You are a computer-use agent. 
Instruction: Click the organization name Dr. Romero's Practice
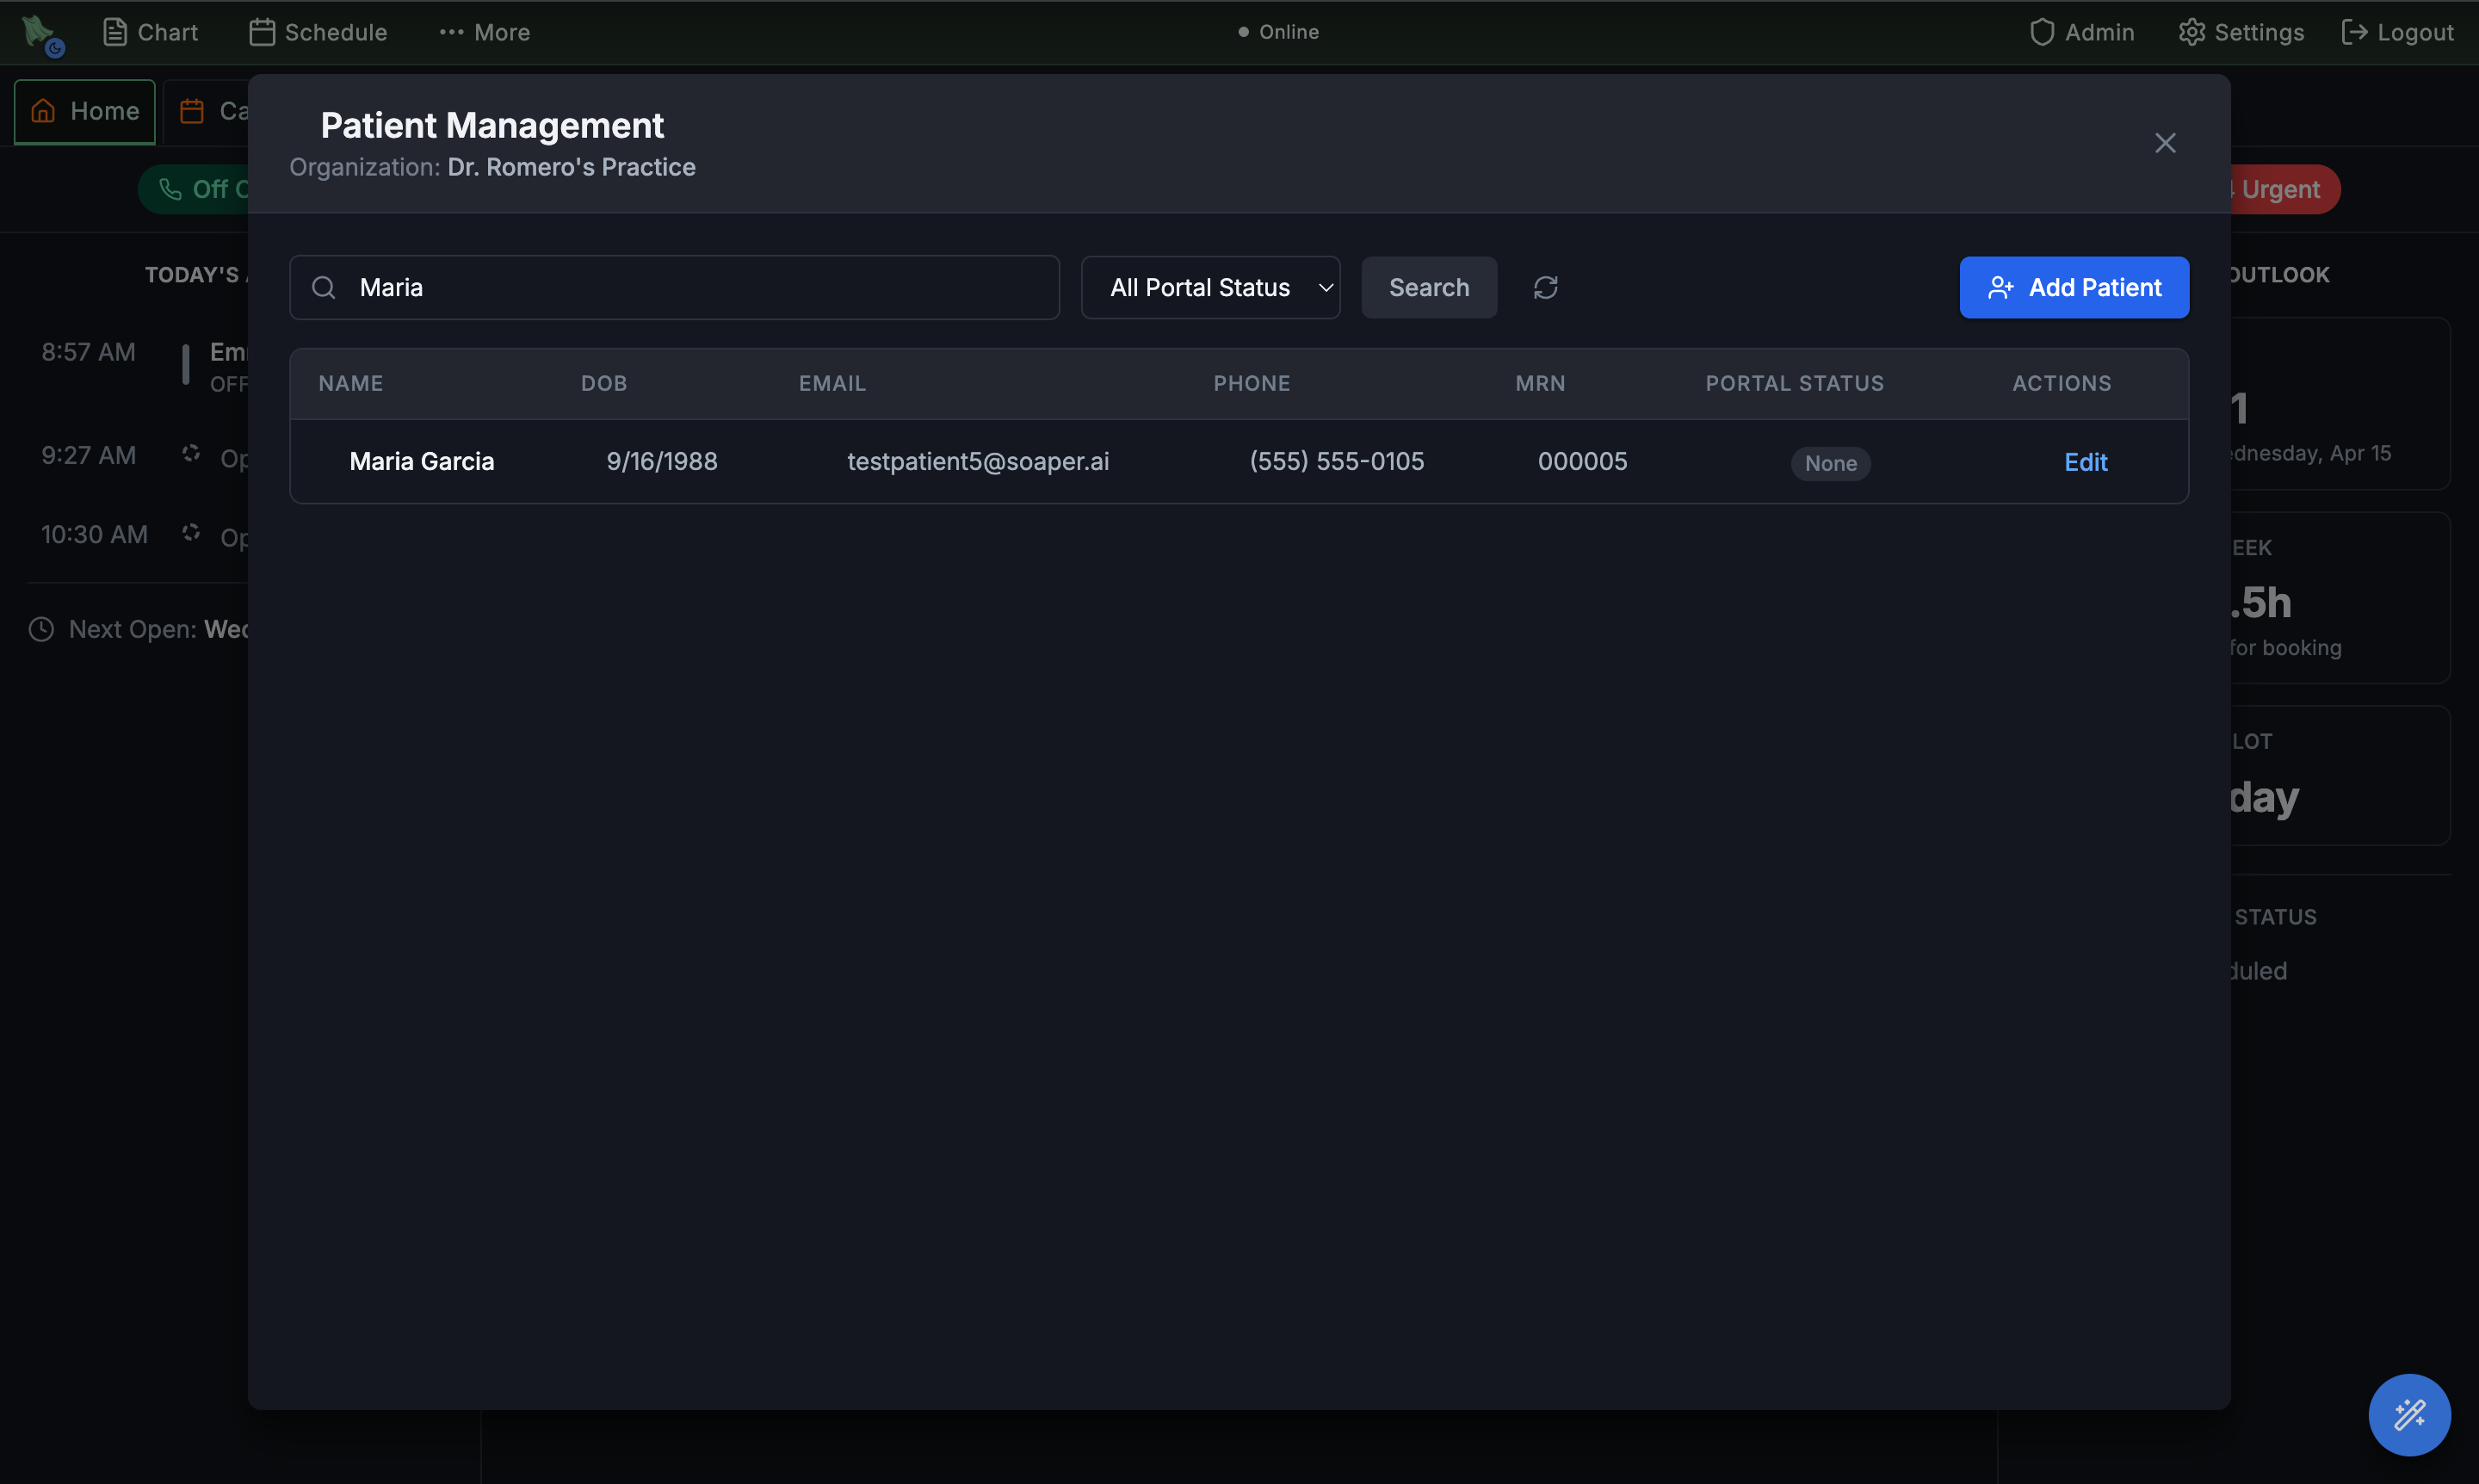click(x=571, y=167)
